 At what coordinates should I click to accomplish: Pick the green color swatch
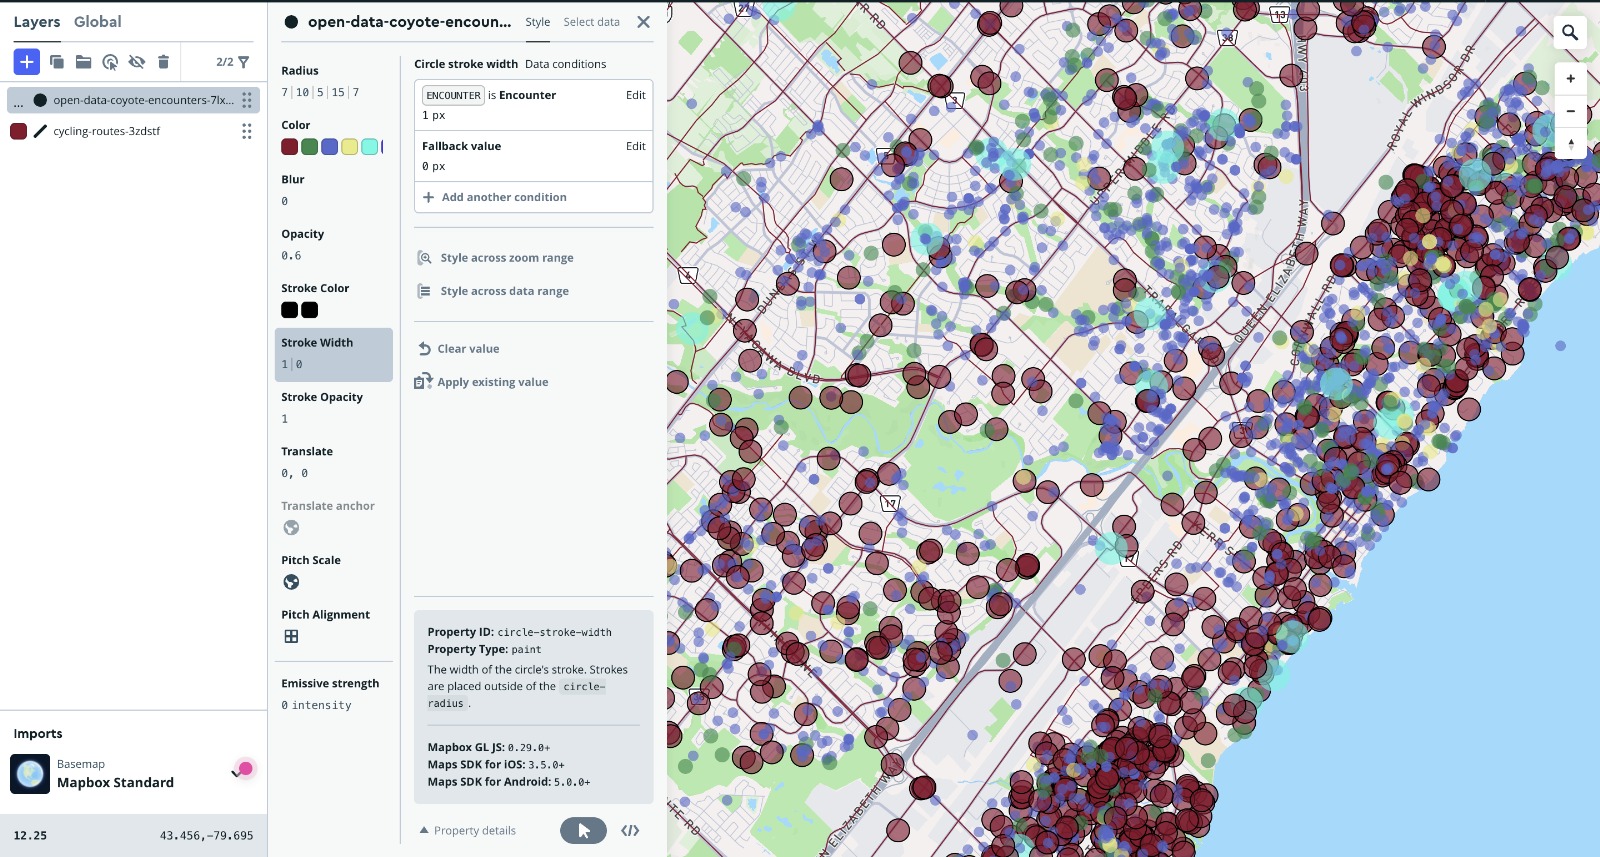[310, 147]
